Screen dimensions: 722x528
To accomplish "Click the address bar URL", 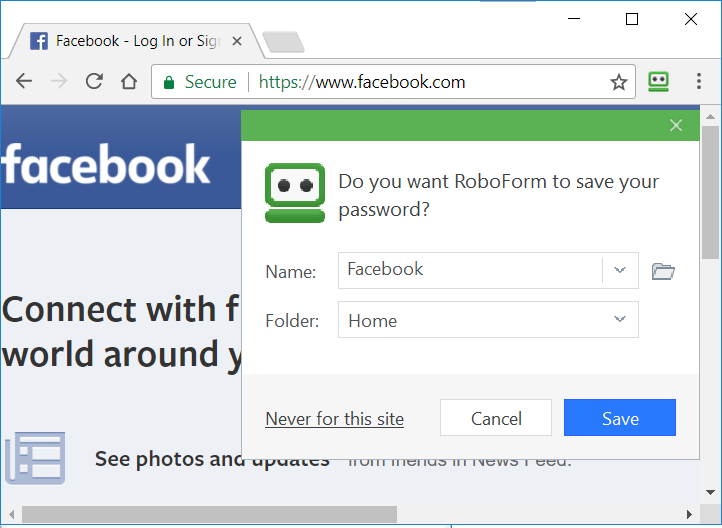I will tap(362, 82).
